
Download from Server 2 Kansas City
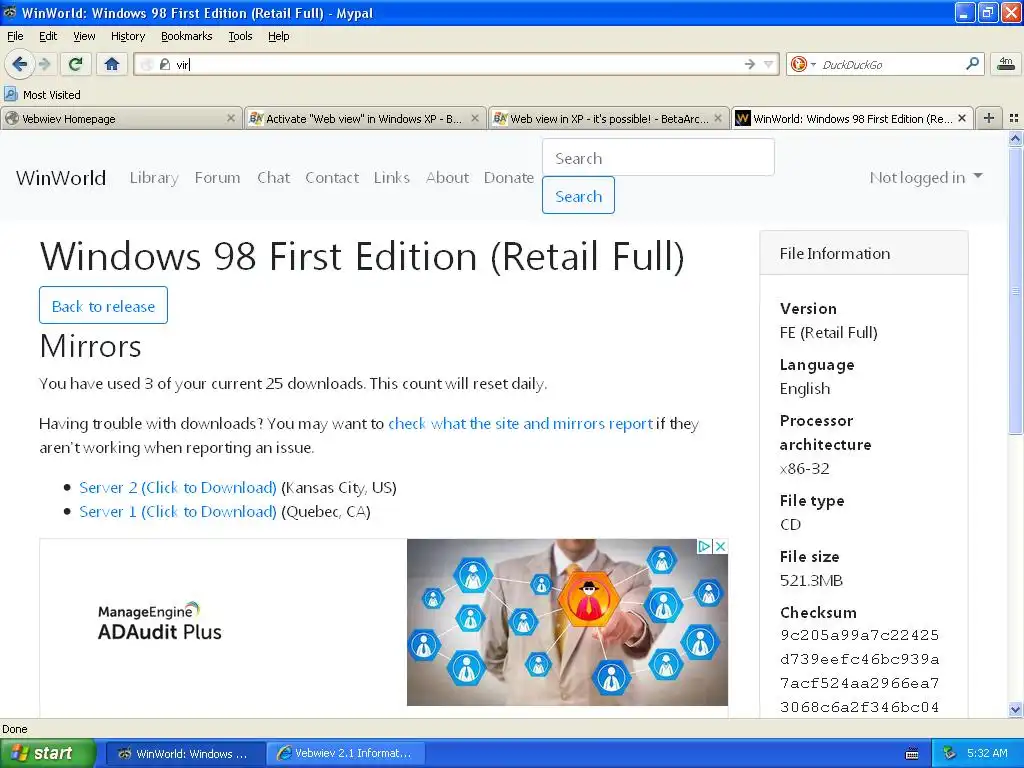point(178,487)
